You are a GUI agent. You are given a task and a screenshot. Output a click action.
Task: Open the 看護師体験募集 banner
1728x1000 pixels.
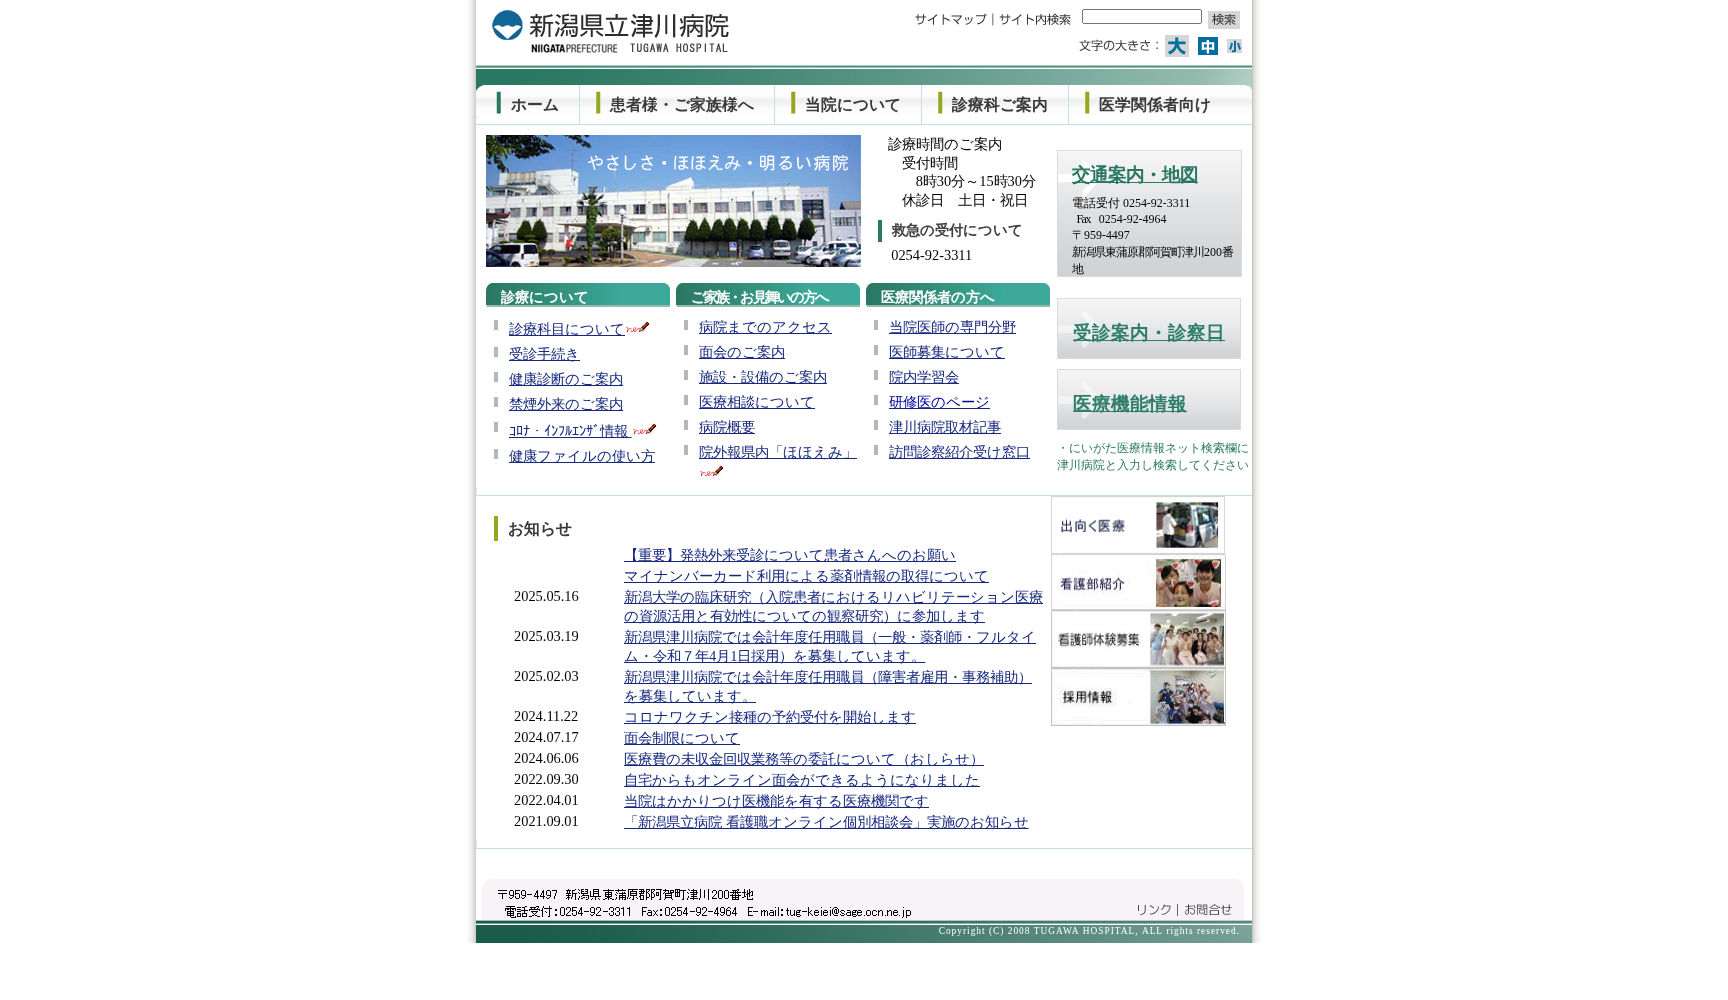[1137, 640]
